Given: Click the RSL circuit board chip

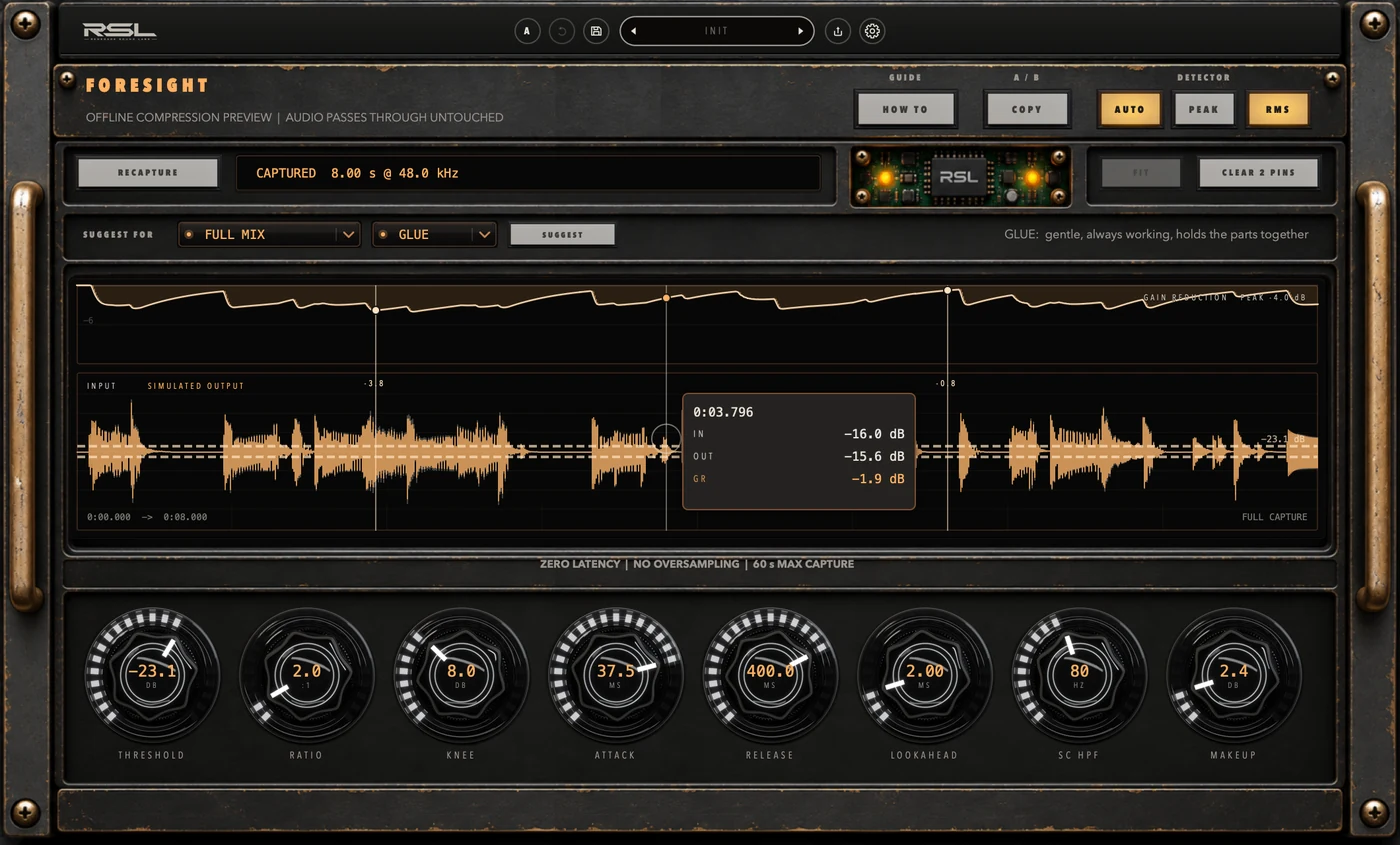Looking at the screenshot, I should click(959, 177).
